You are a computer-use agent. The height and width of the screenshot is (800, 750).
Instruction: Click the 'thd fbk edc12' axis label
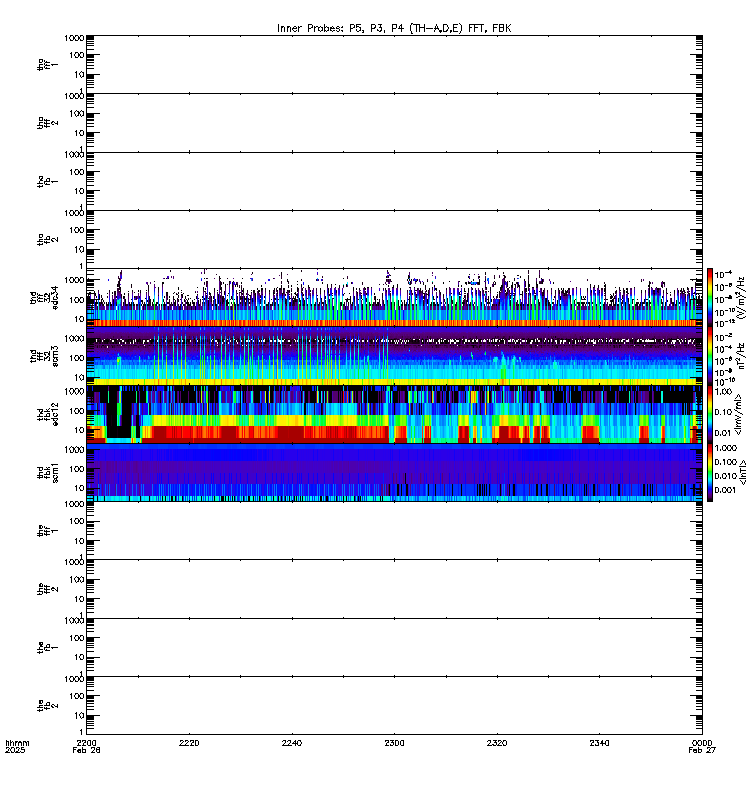(x=47, y=414)
